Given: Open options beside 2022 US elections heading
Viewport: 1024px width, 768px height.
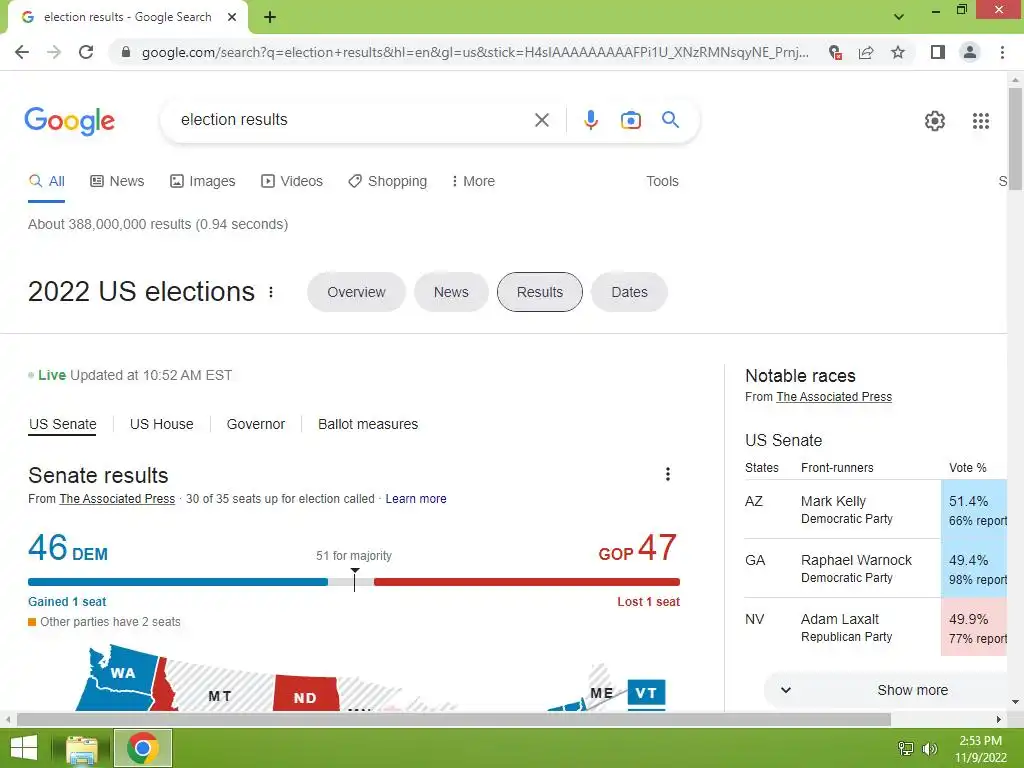Looking at the screenshot, I should (271, 292).
